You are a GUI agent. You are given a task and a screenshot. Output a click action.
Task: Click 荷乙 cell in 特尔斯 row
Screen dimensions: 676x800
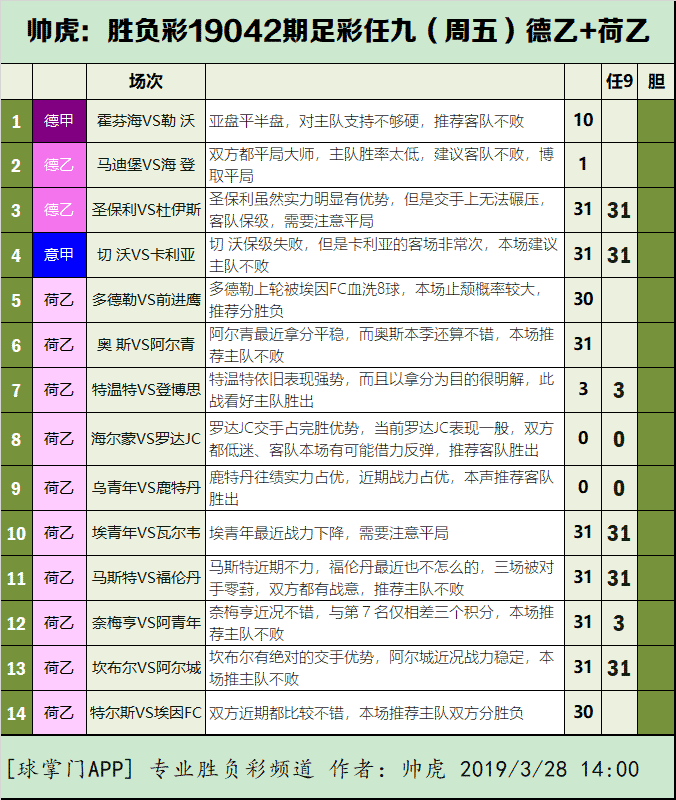pos(59,712)
